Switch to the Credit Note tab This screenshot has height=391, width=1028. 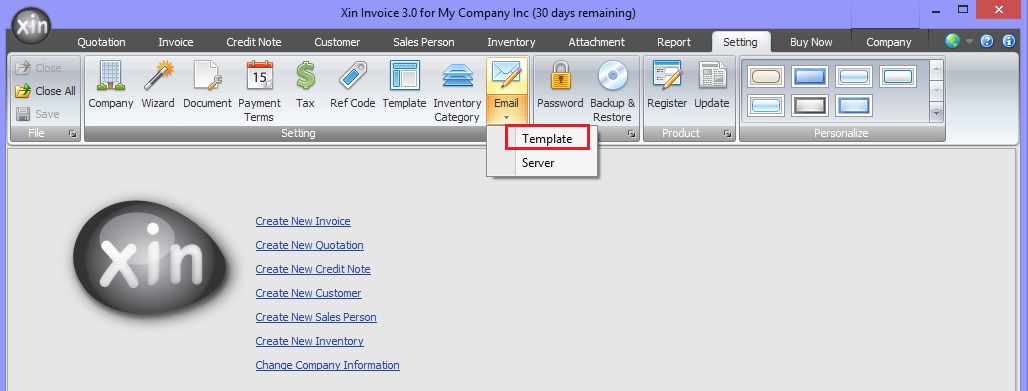(254, 42)
